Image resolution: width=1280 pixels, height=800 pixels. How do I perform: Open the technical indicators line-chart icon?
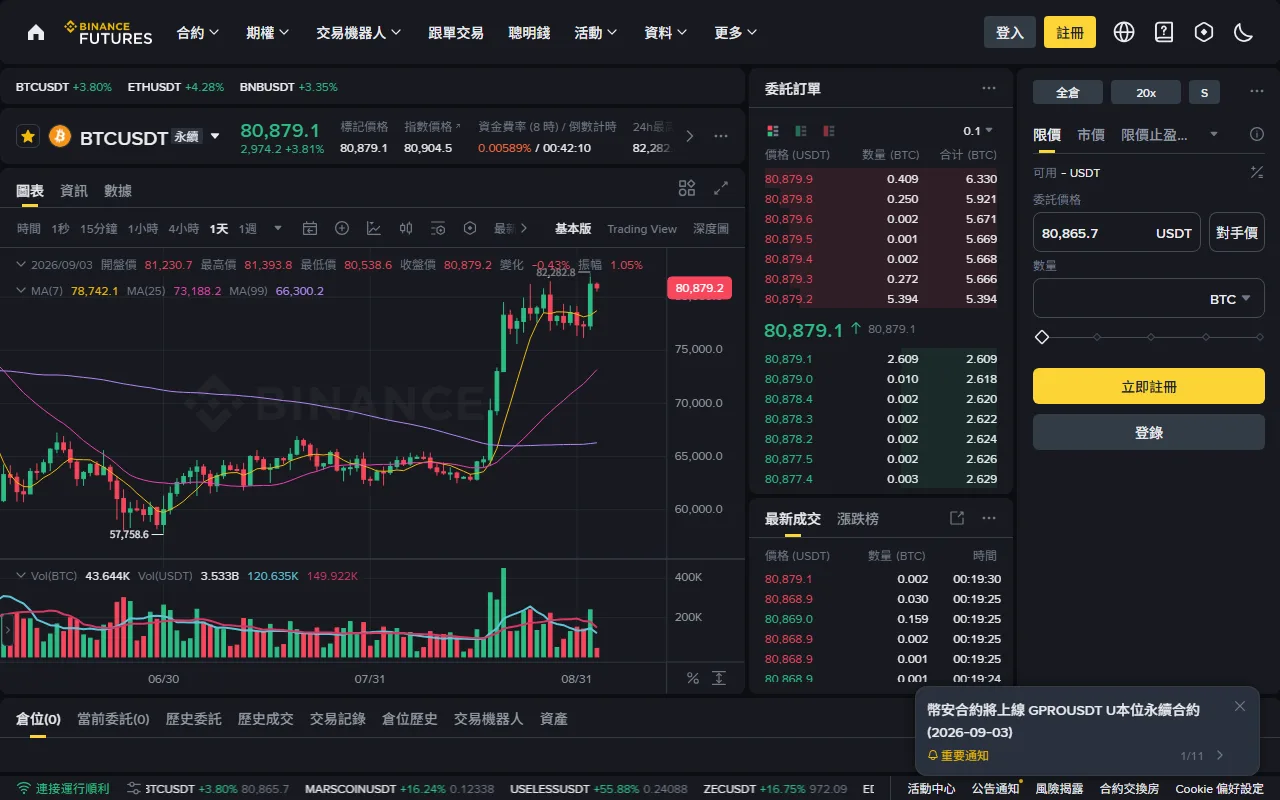[374, 228]
